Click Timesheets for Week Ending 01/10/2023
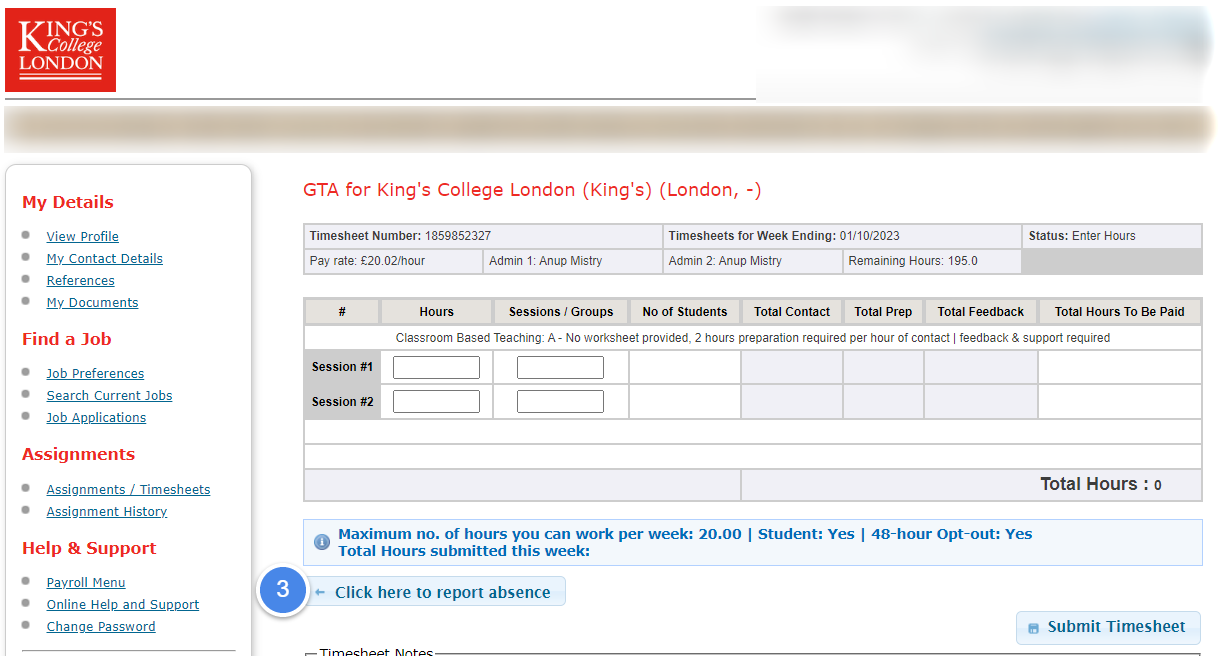 [842, 236]
